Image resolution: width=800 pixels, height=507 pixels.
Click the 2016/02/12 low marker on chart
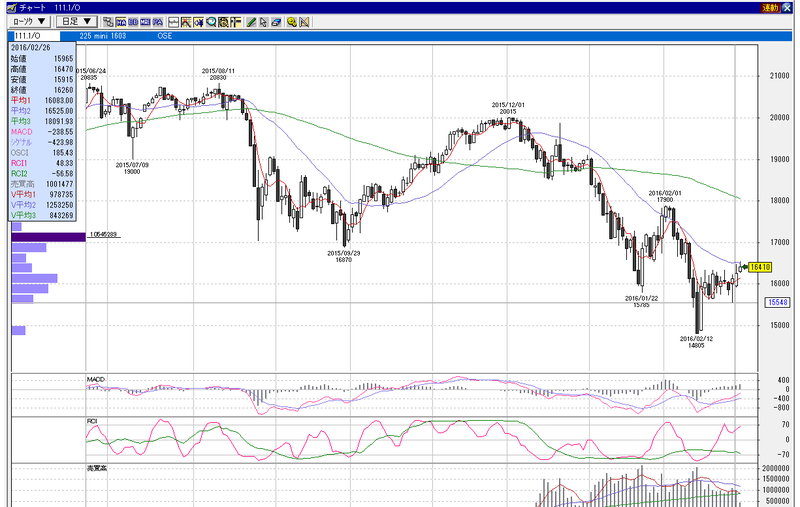[x=696, y=342]
